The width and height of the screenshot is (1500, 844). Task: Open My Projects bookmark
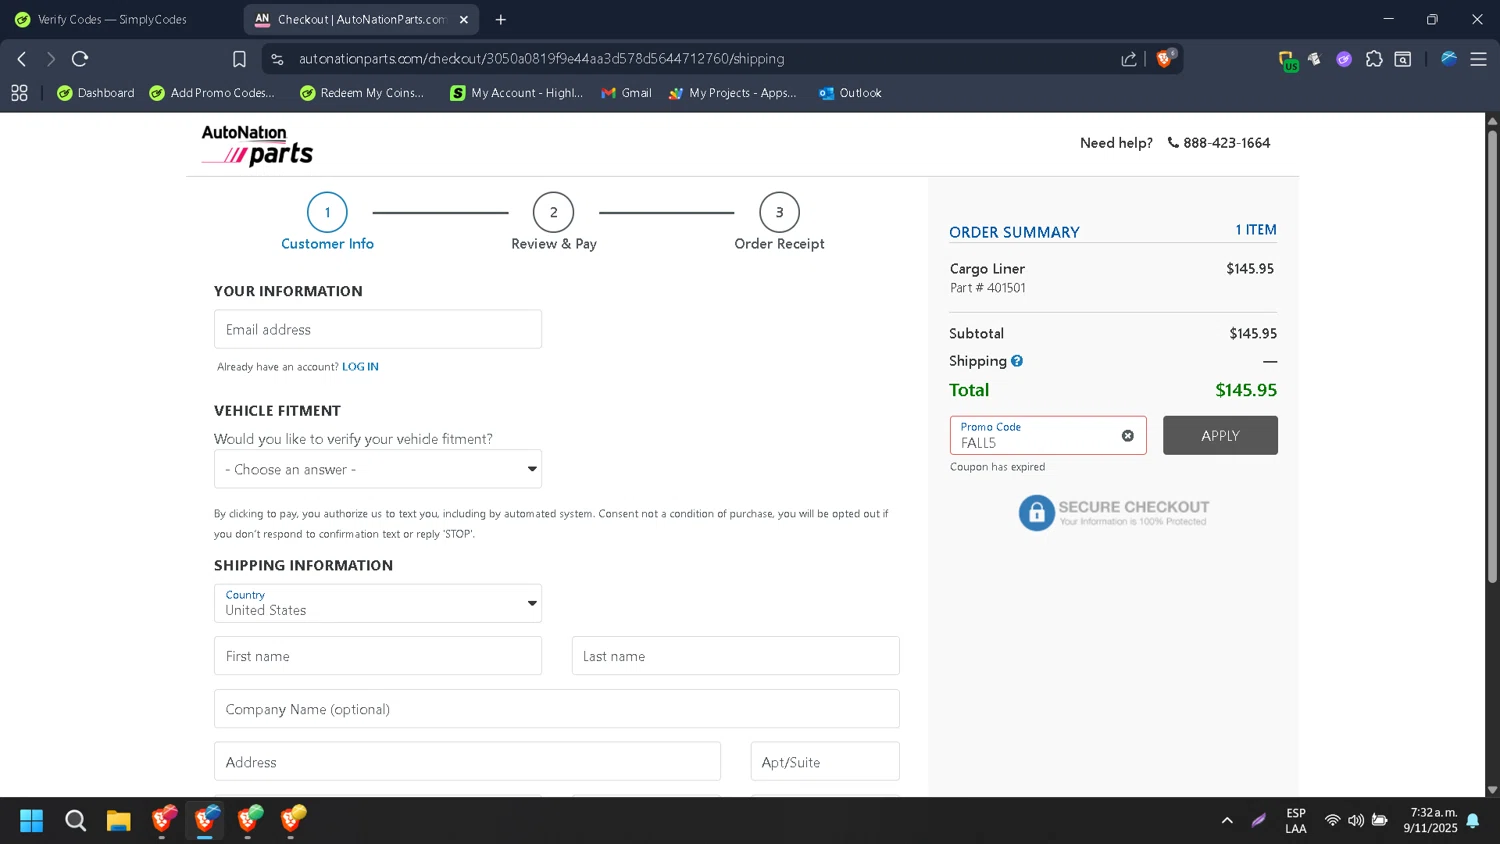[x=732, y=93]
